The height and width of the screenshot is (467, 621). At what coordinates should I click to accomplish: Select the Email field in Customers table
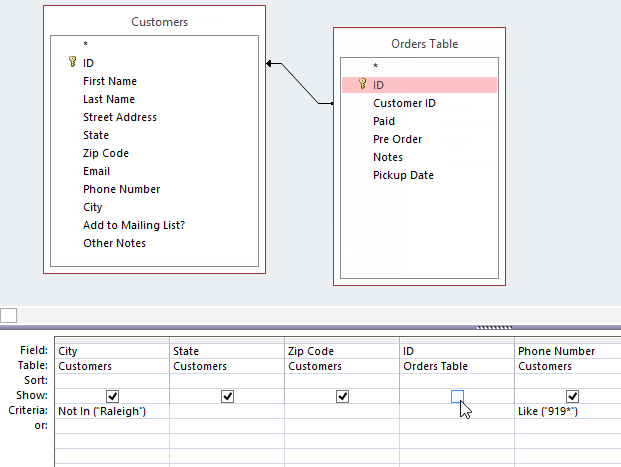click(97, 171)
